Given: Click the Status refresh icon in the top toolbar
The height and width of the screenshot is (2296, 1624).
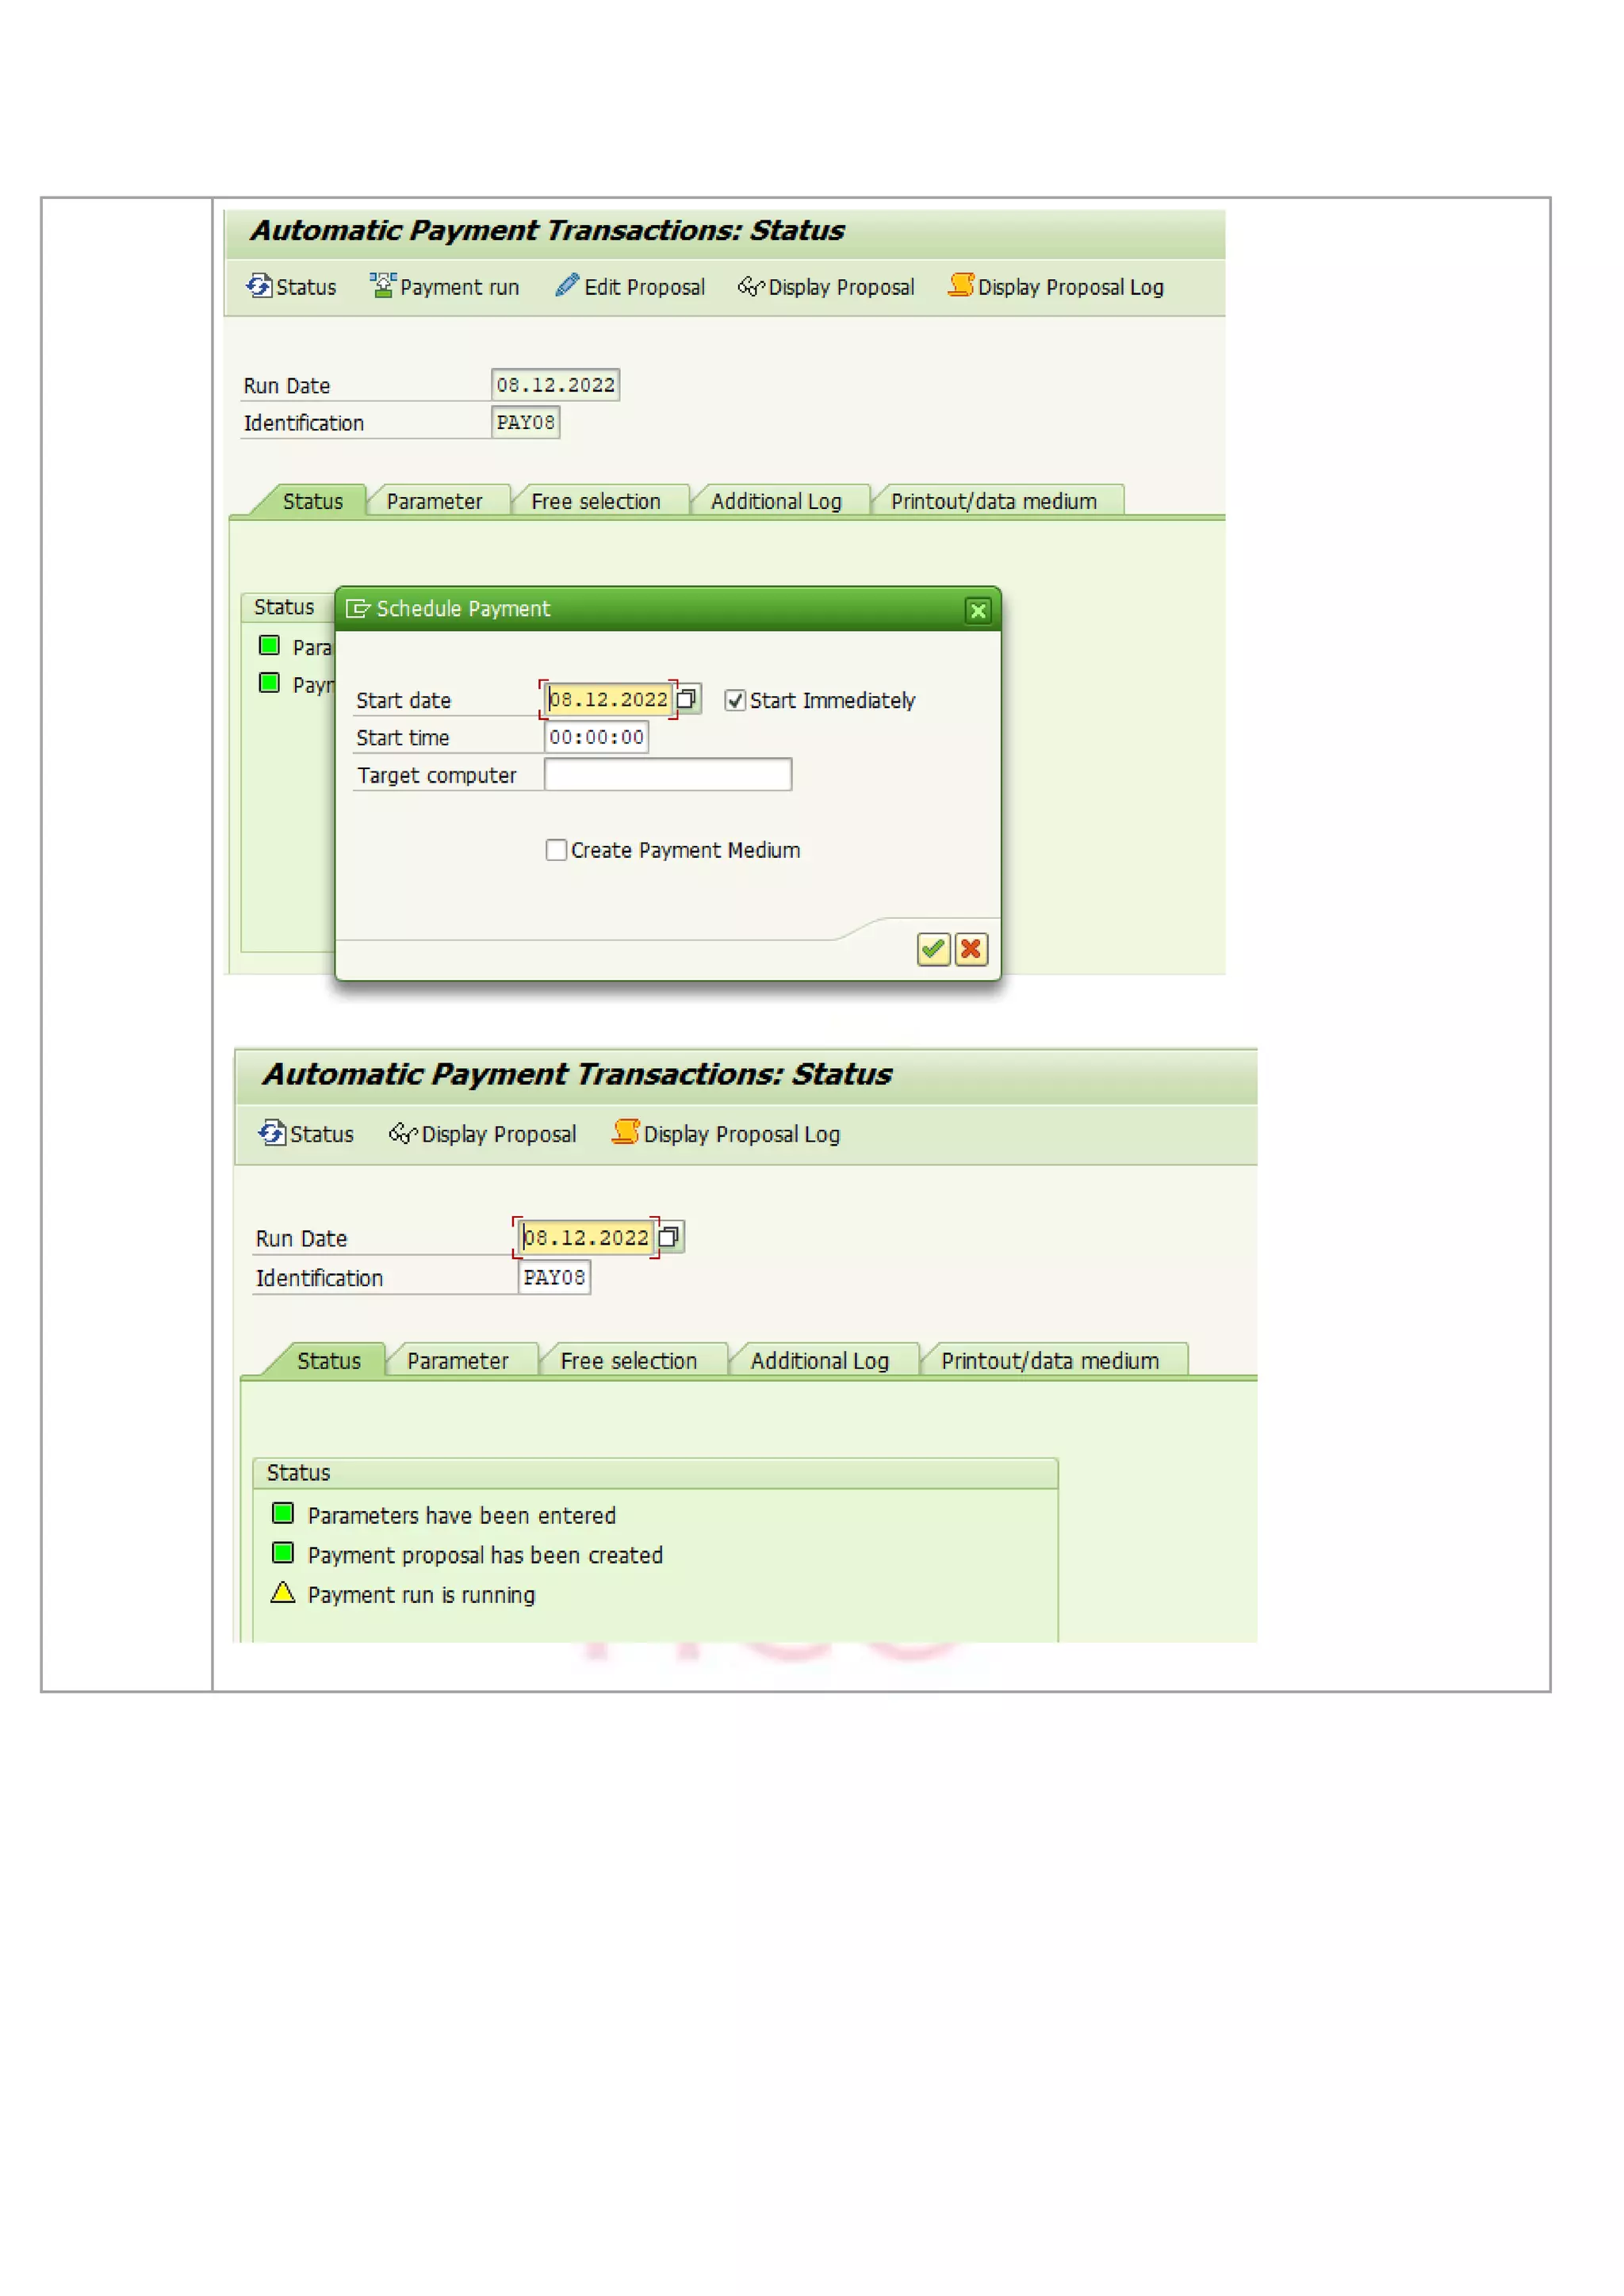Looking at the screenshot, I should [x=259, y=286].
